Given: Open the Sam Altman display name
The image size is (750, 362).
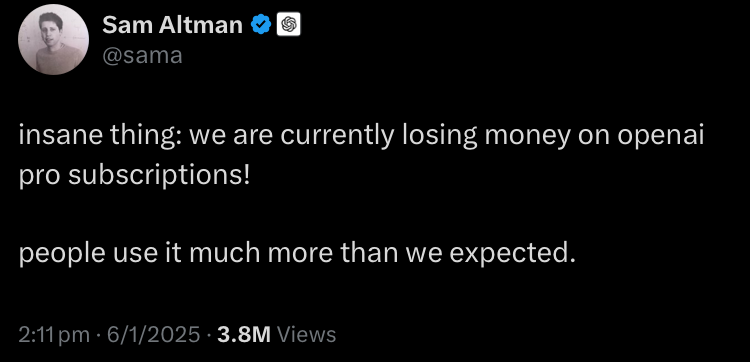Looking at the screenshot, I should coord(173,25).
